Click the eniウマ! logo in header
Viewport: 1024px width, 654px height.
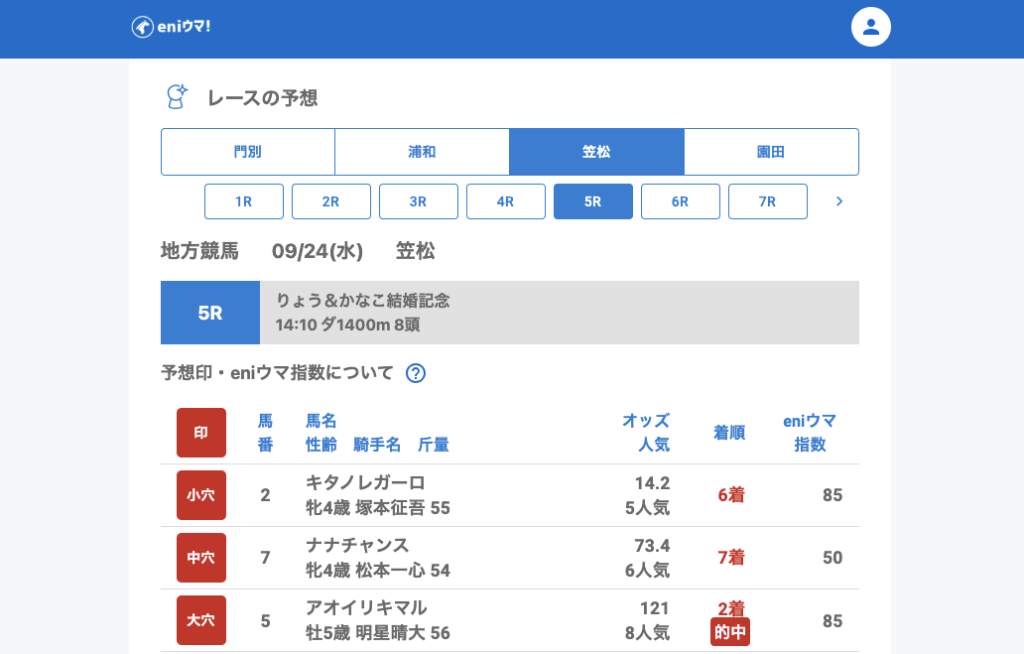coord(171,27)
